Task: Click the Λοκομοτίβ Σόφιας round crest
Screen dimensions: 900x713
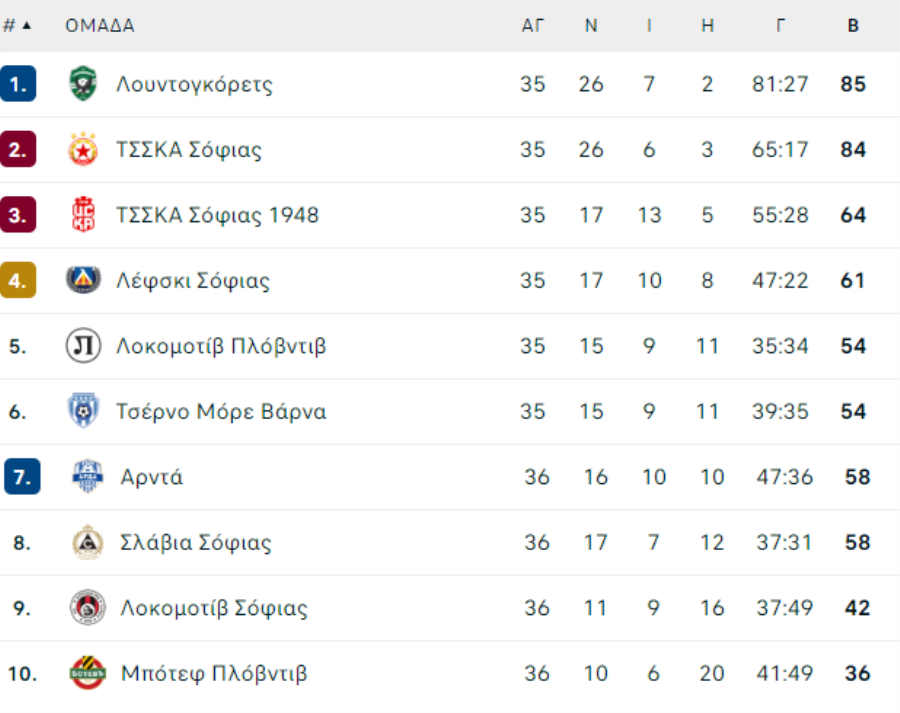Action: click(87, 607)
